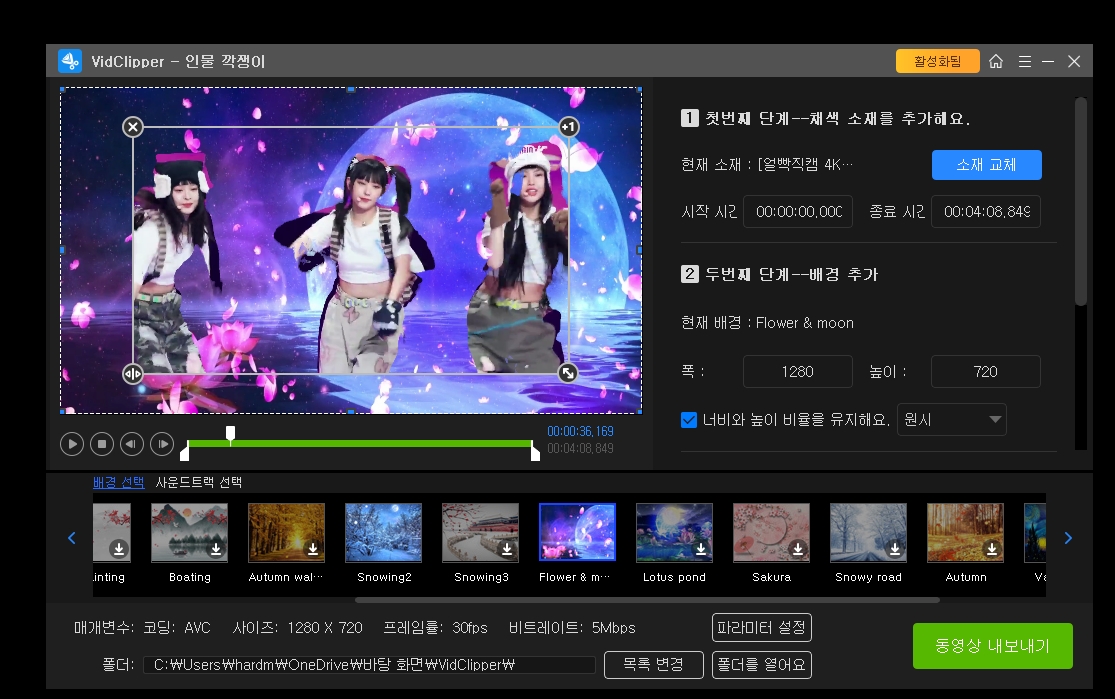This screenshot has width=1115, height=699.
Task: Click the 소재 교체 replace material button
Action: tap(986, 165)
